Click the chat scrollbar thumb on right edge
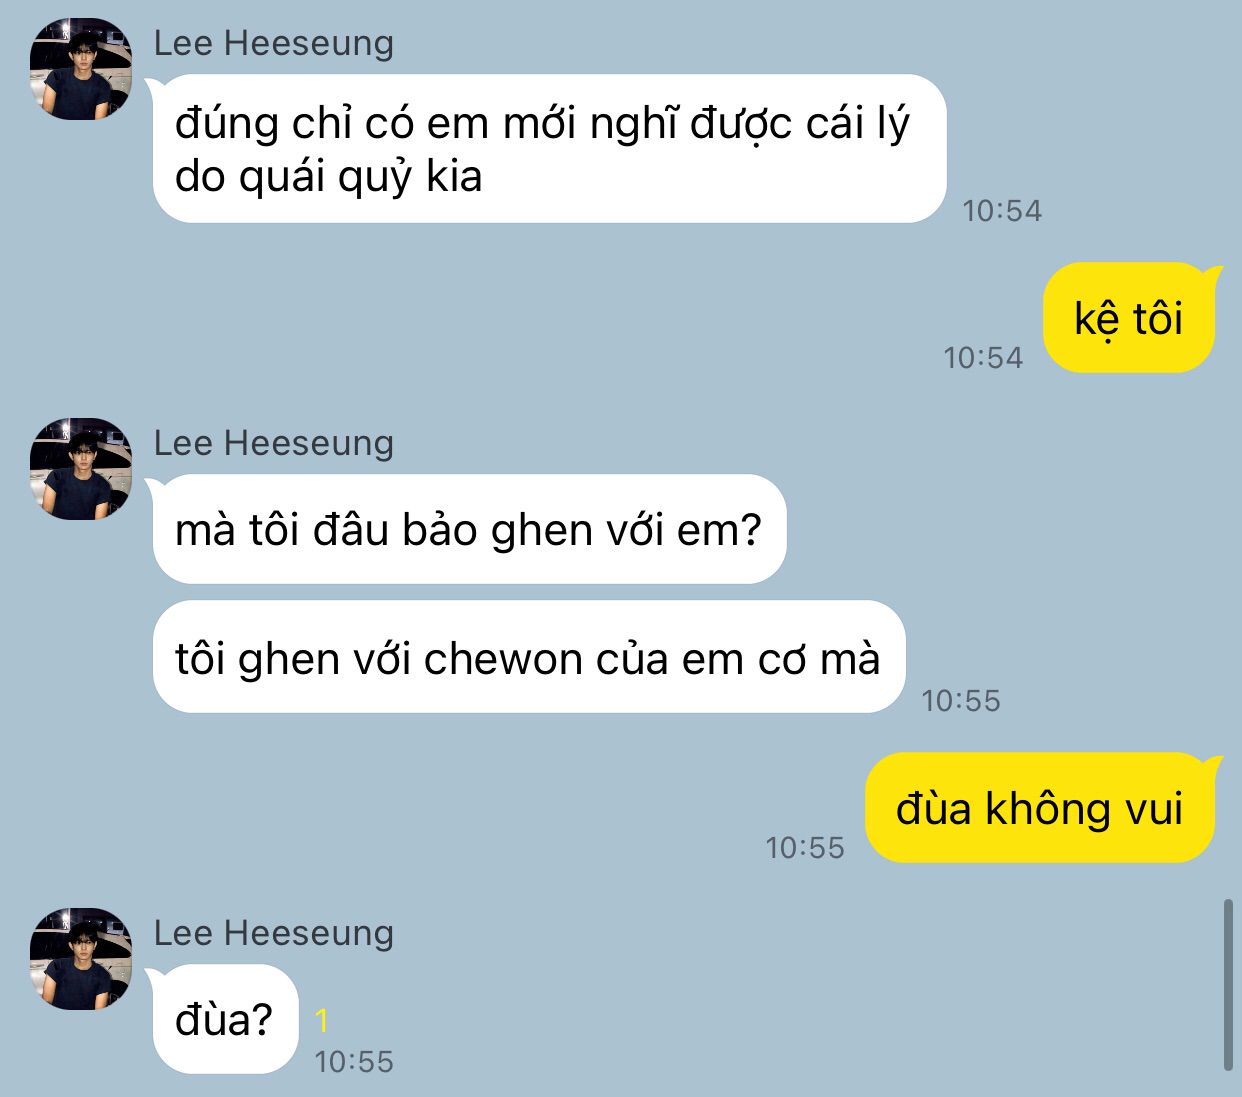Screen dimensions: 1242x1097 (1228, 985)
